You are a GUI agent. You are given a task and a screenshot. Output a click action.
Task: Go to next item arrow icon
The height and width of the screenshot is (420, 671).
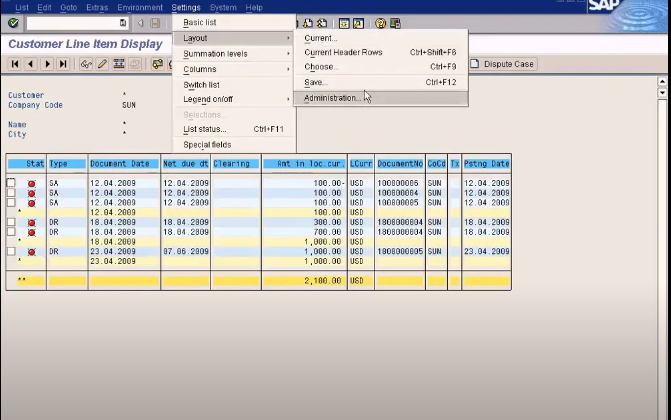(47, 64)
